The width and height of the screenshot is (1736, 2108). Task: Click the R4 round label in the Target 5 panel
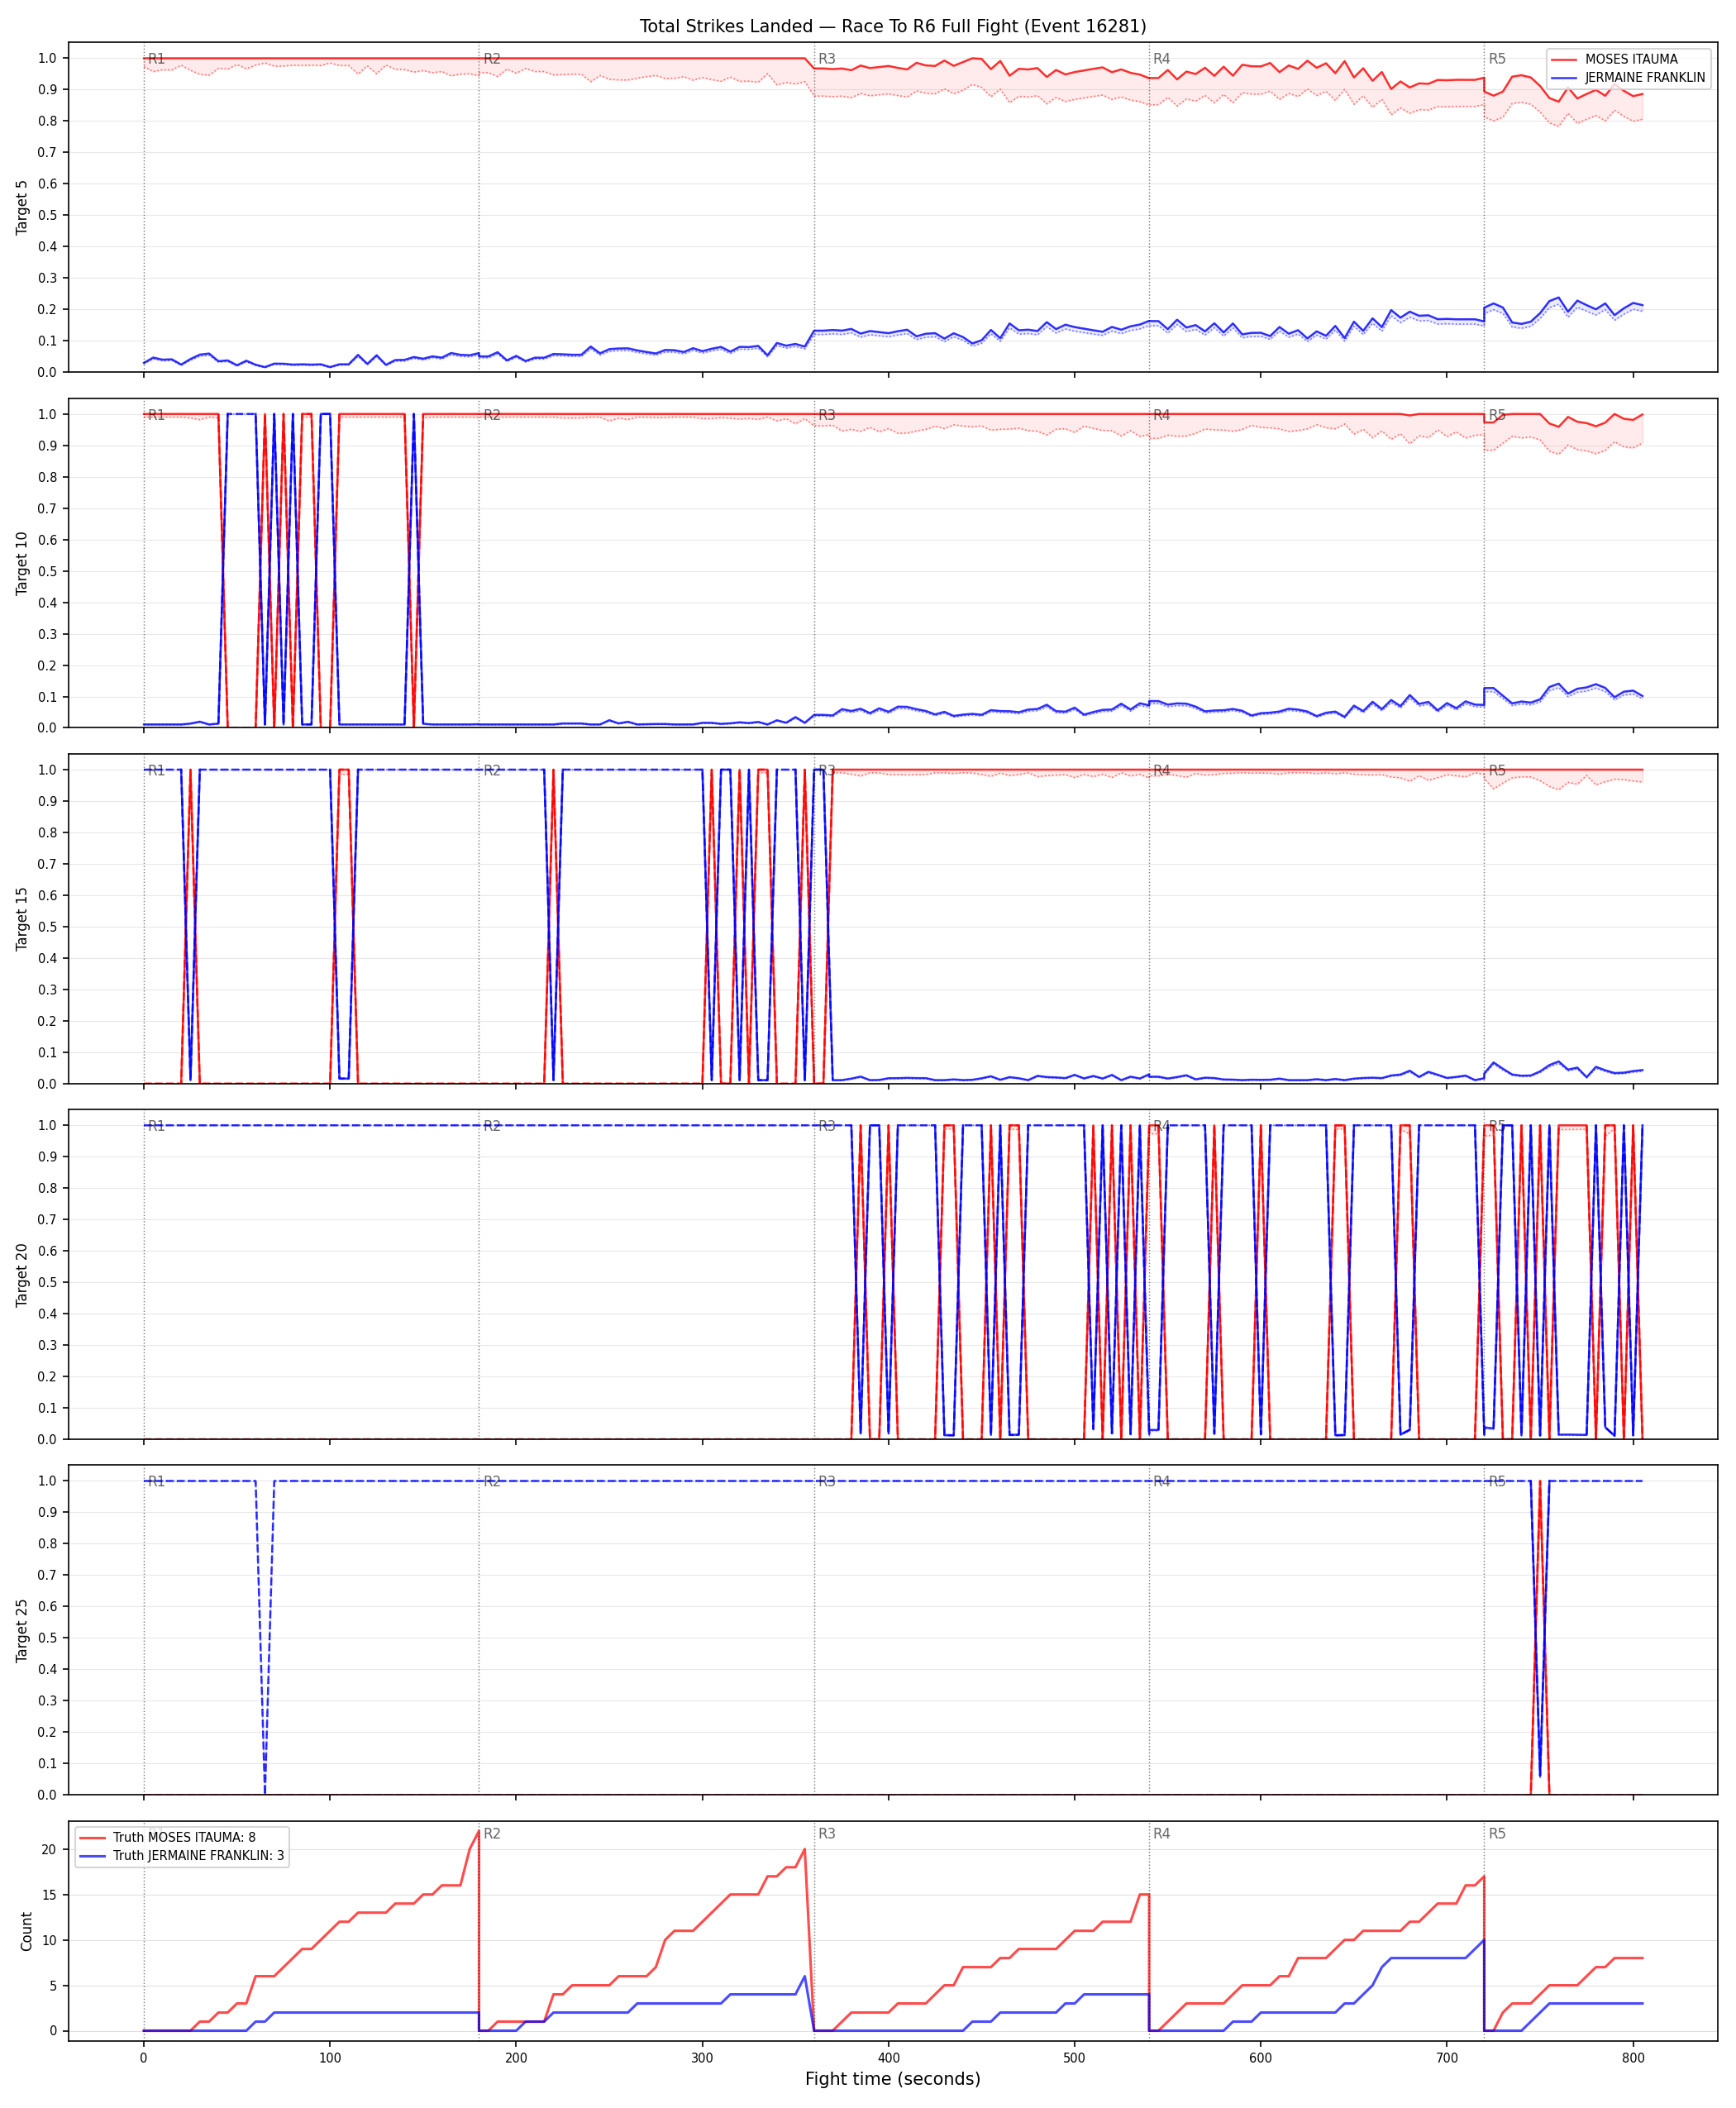tap(1162, 59)
